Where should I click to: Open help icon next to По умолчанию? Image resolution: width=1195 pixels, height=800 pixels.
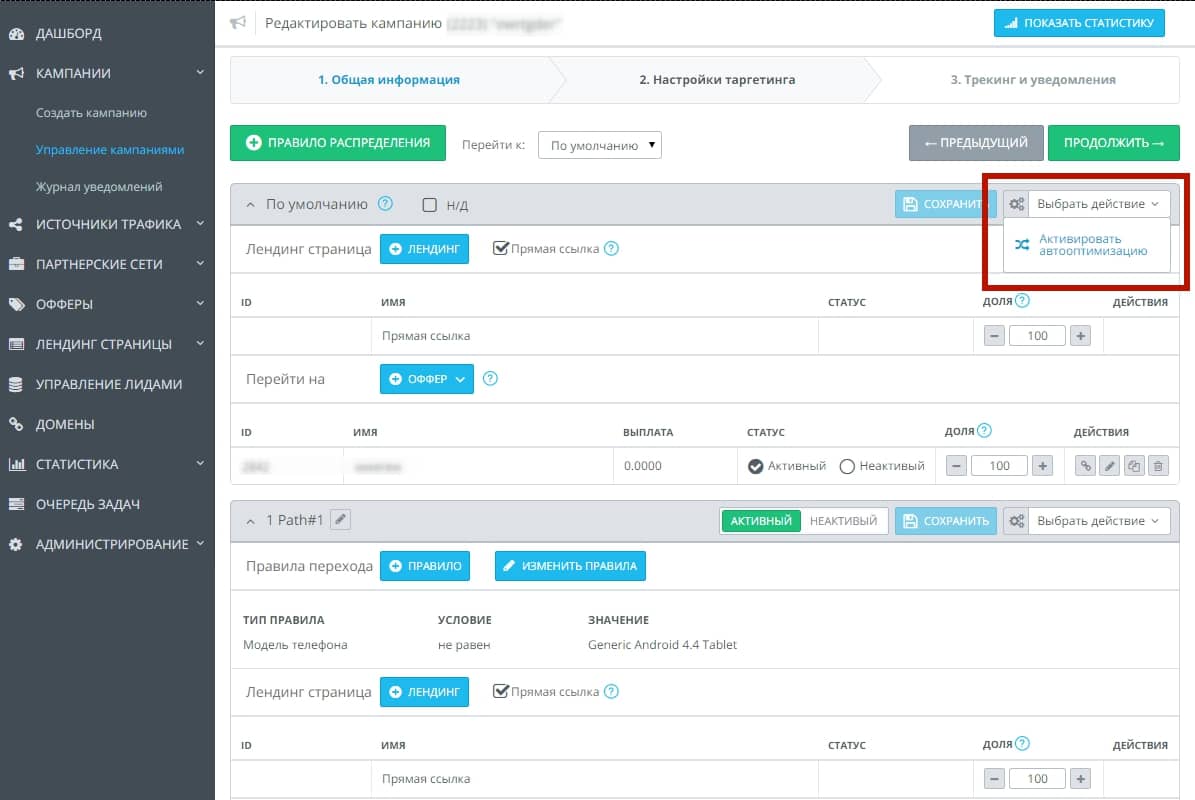click(x=386, y=203)
